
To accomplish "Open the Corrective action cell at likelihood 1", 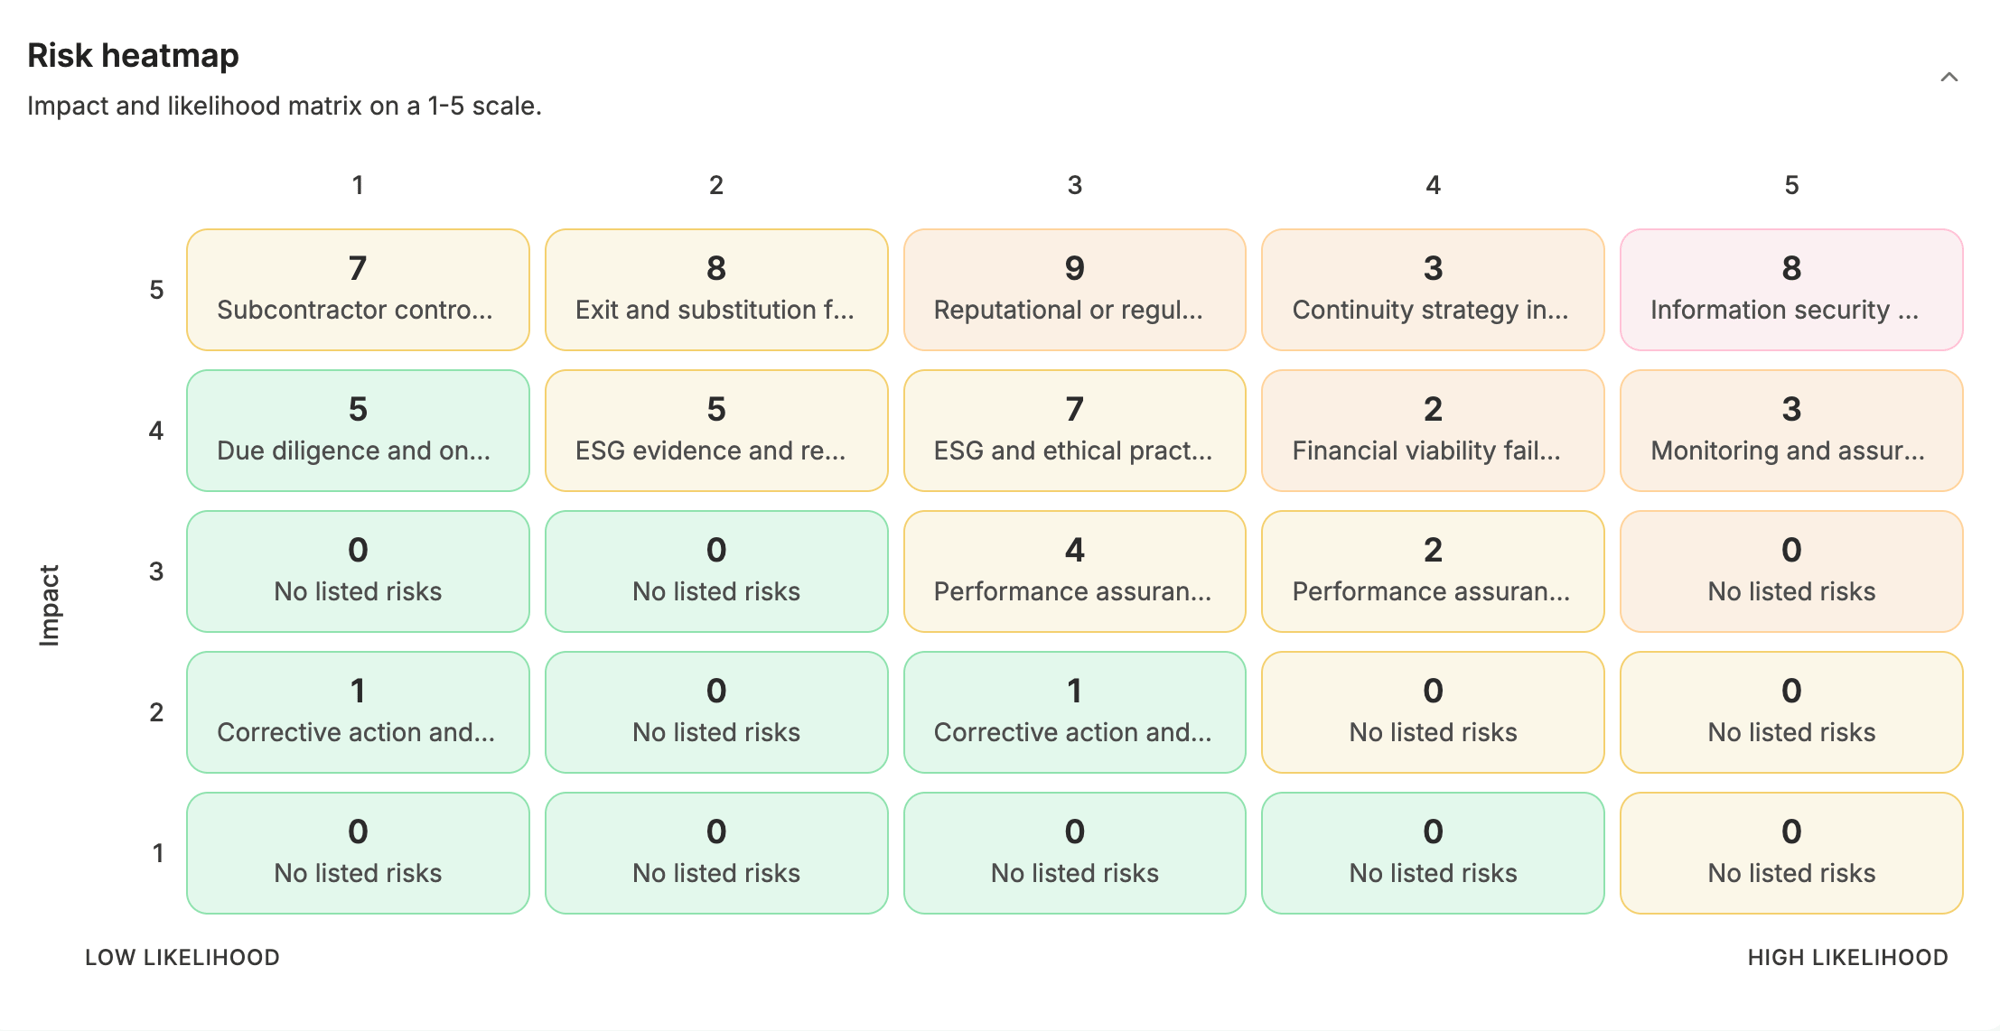I will (x=358, y=713).
